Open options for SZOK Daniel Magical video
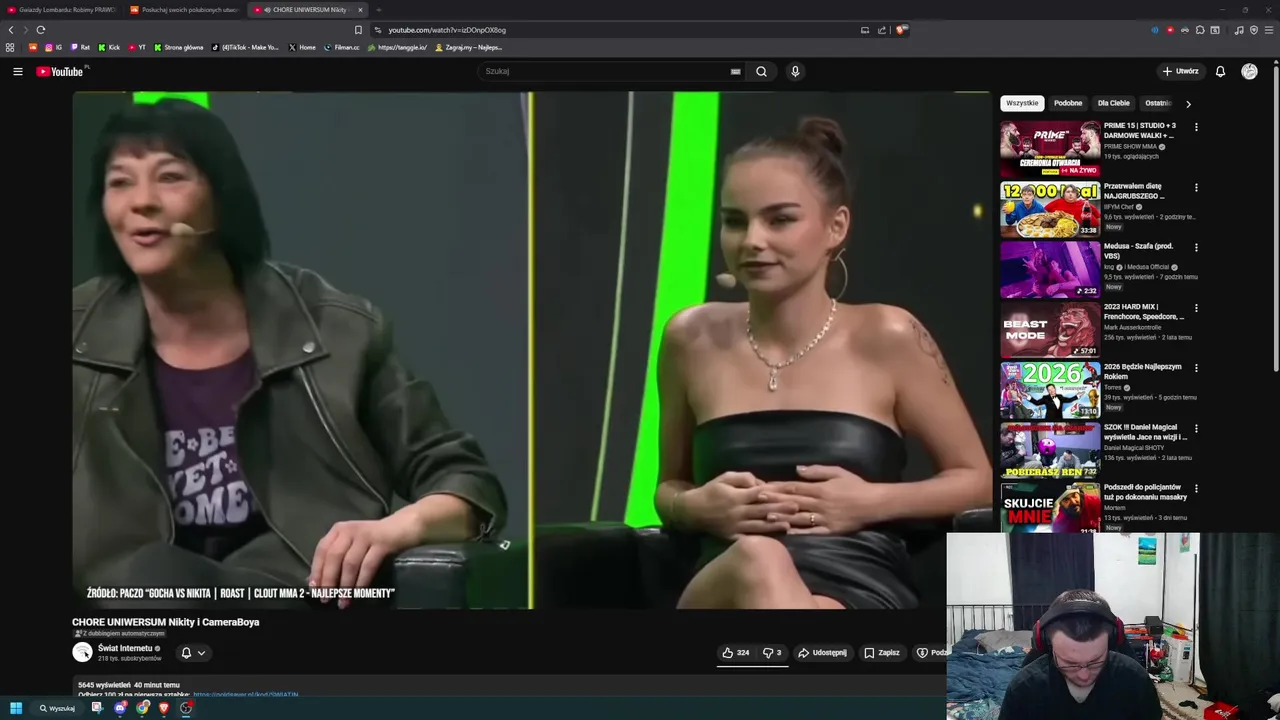The image size is (1280, 720). coord(1196,428)
